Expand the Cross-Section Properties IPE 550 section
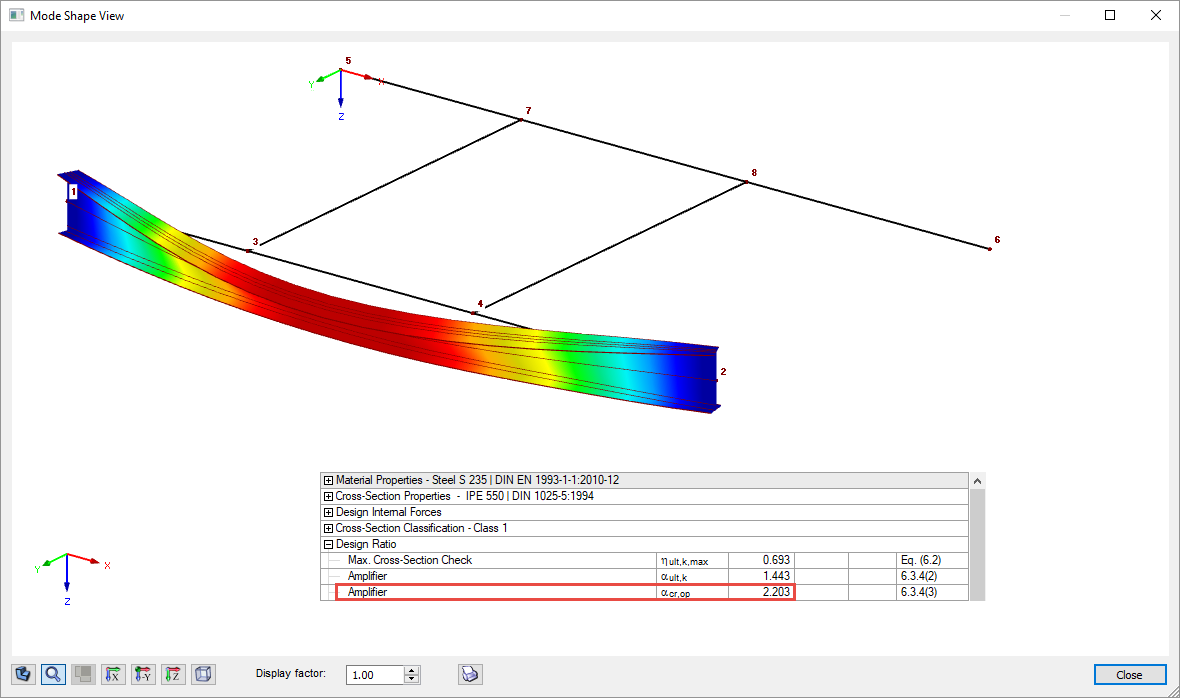The height and width of the screenshot is (698, 1180). point(328,496)
